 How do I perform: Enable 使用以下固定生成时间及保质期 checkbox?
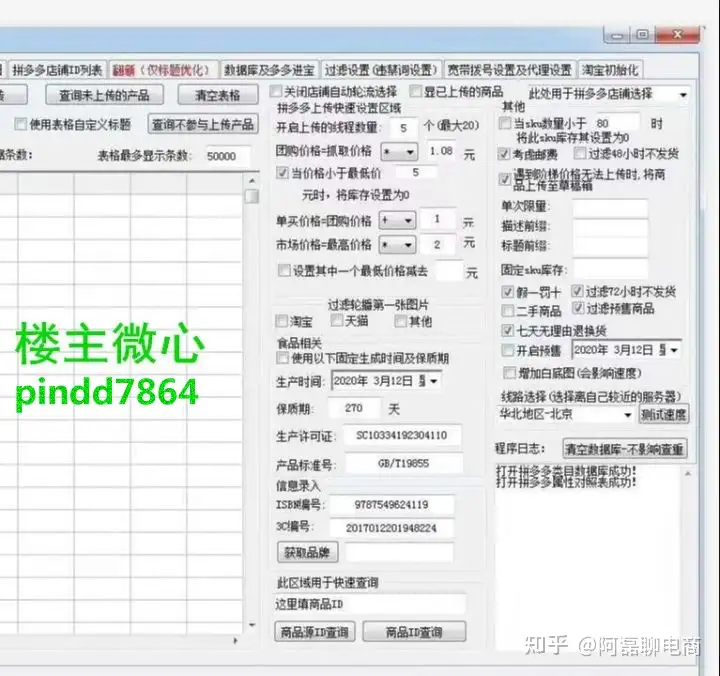pyautogui.click(x=283, y=357)
